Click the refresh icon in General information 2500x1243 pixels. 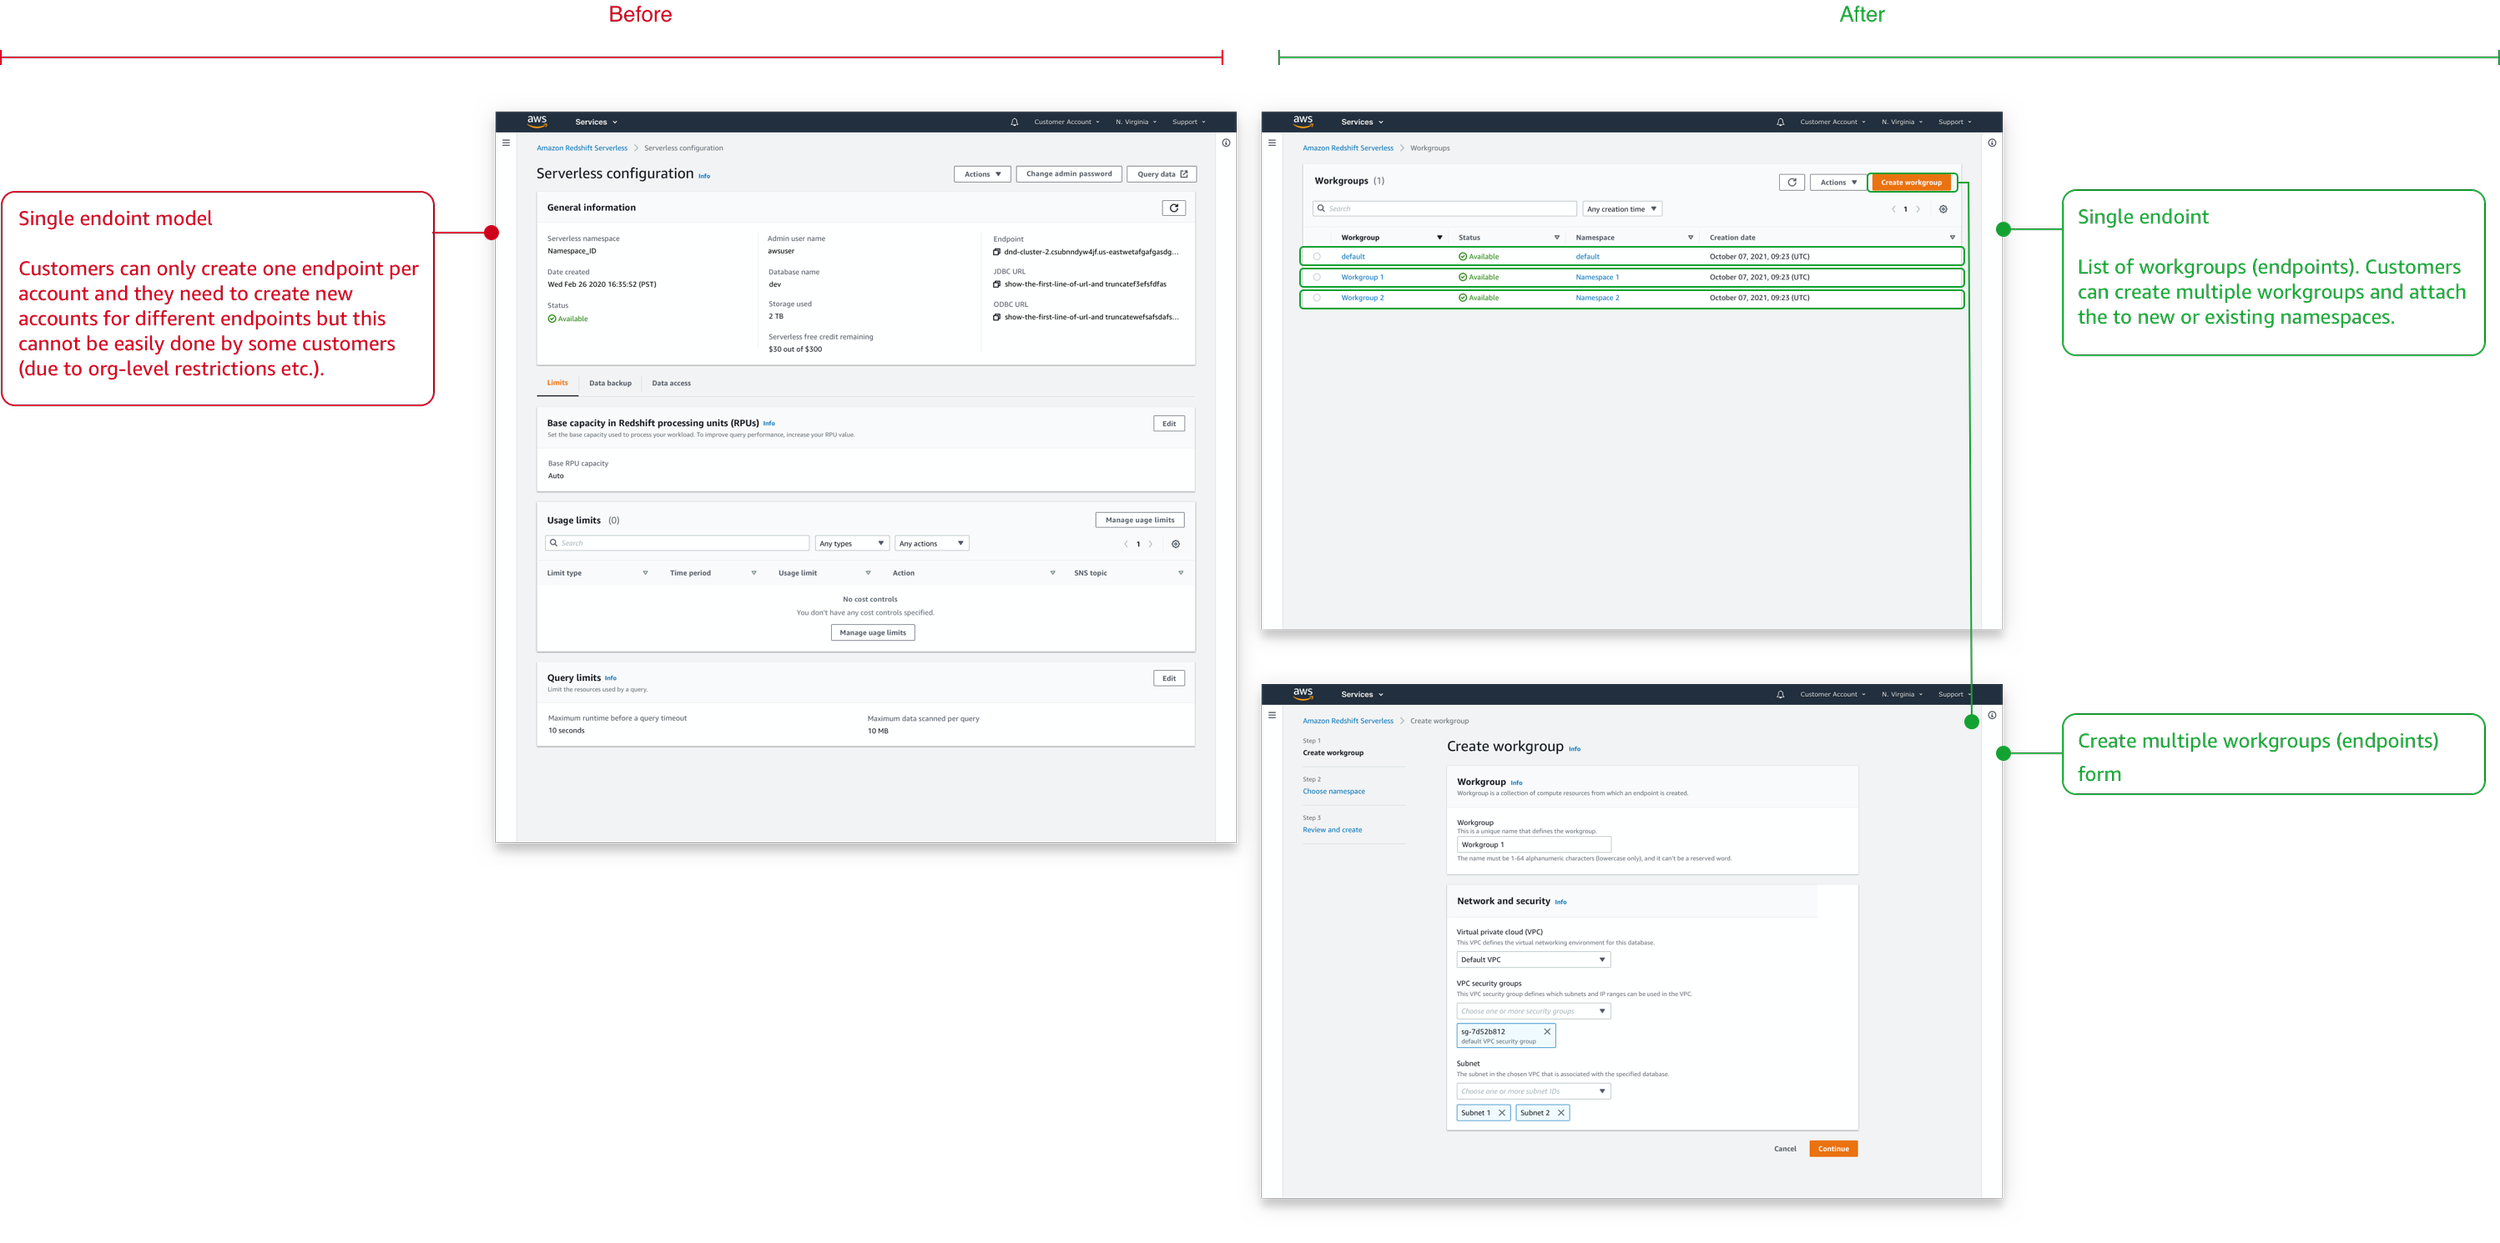coord(1173,208)
